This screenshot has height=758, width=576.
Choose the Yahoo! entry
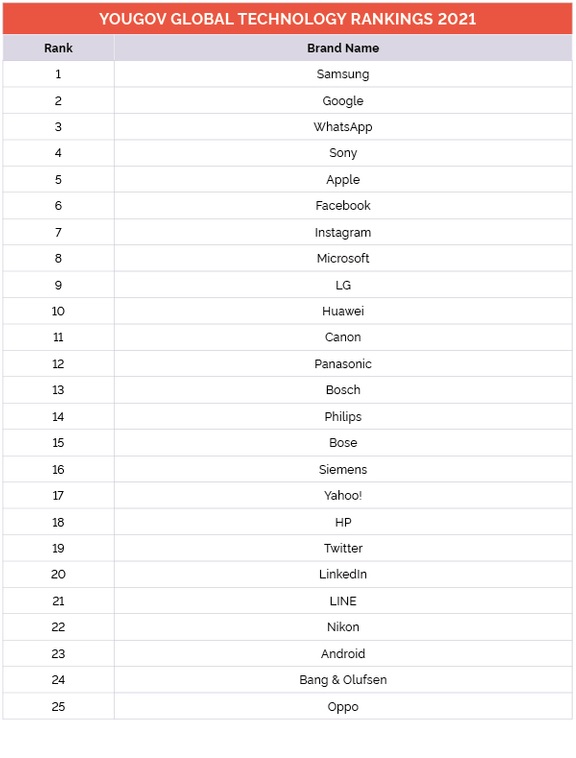pos(343,496)
